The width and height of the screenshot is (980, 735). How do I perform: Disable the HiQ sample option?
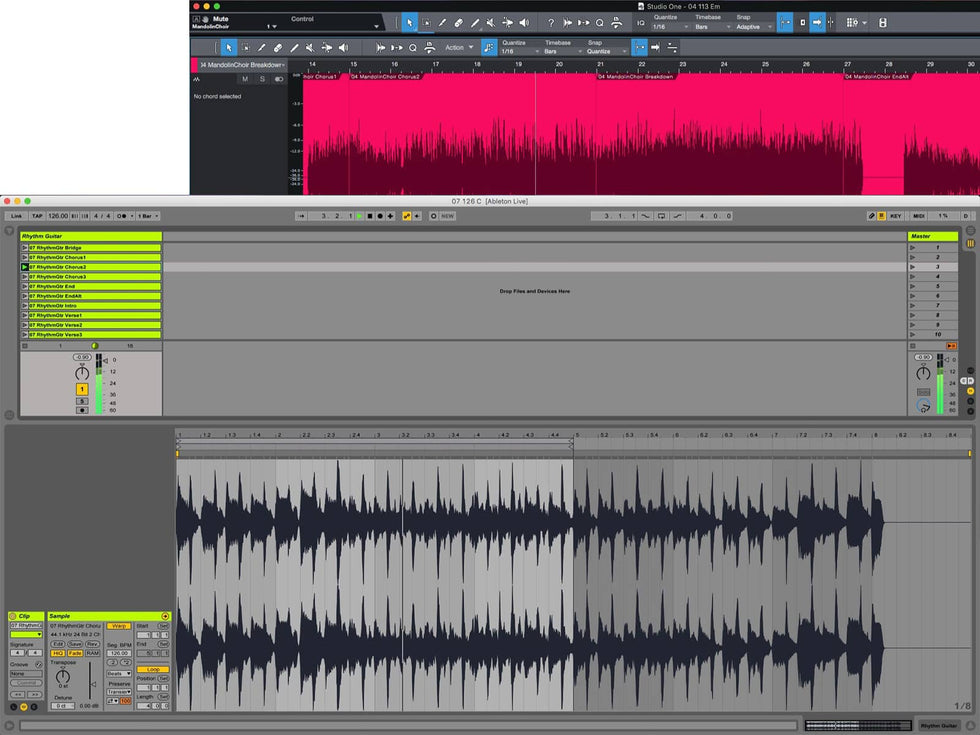[x=58, y=653]
